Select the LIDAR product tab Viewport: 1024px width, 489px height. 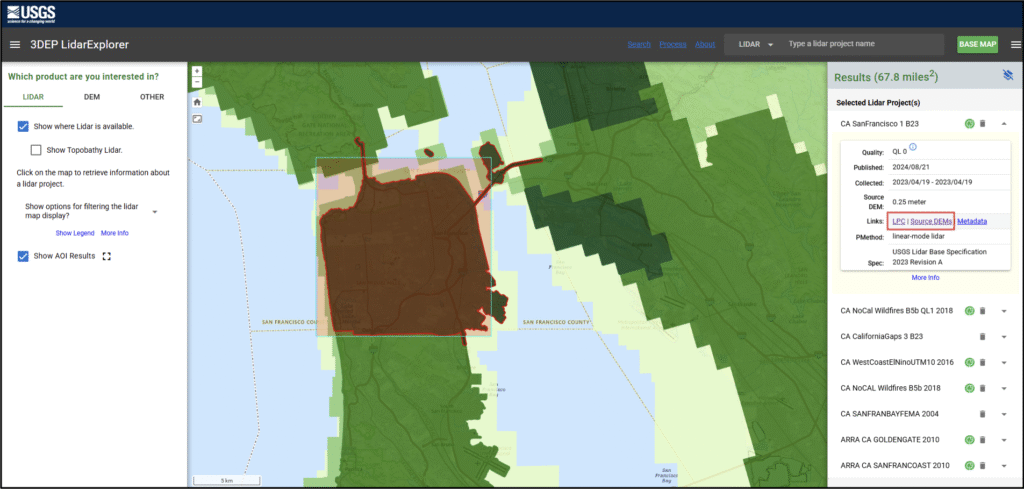(33, 97)
